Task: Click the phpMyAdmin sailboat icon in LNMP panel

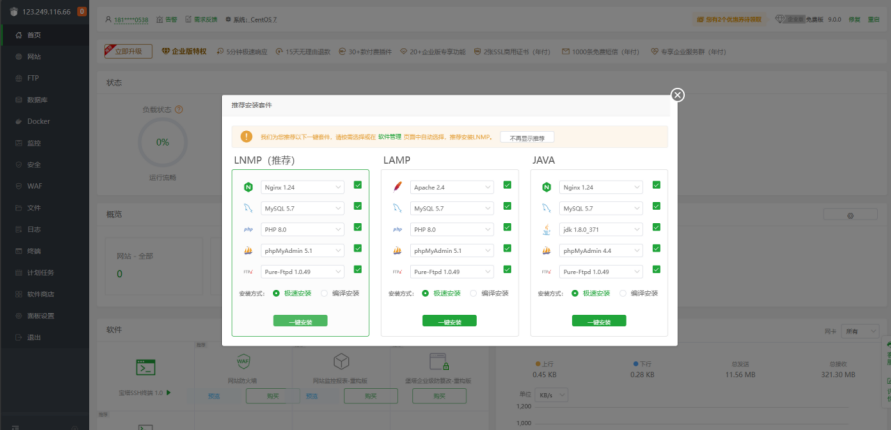Action: coord(248,251)
